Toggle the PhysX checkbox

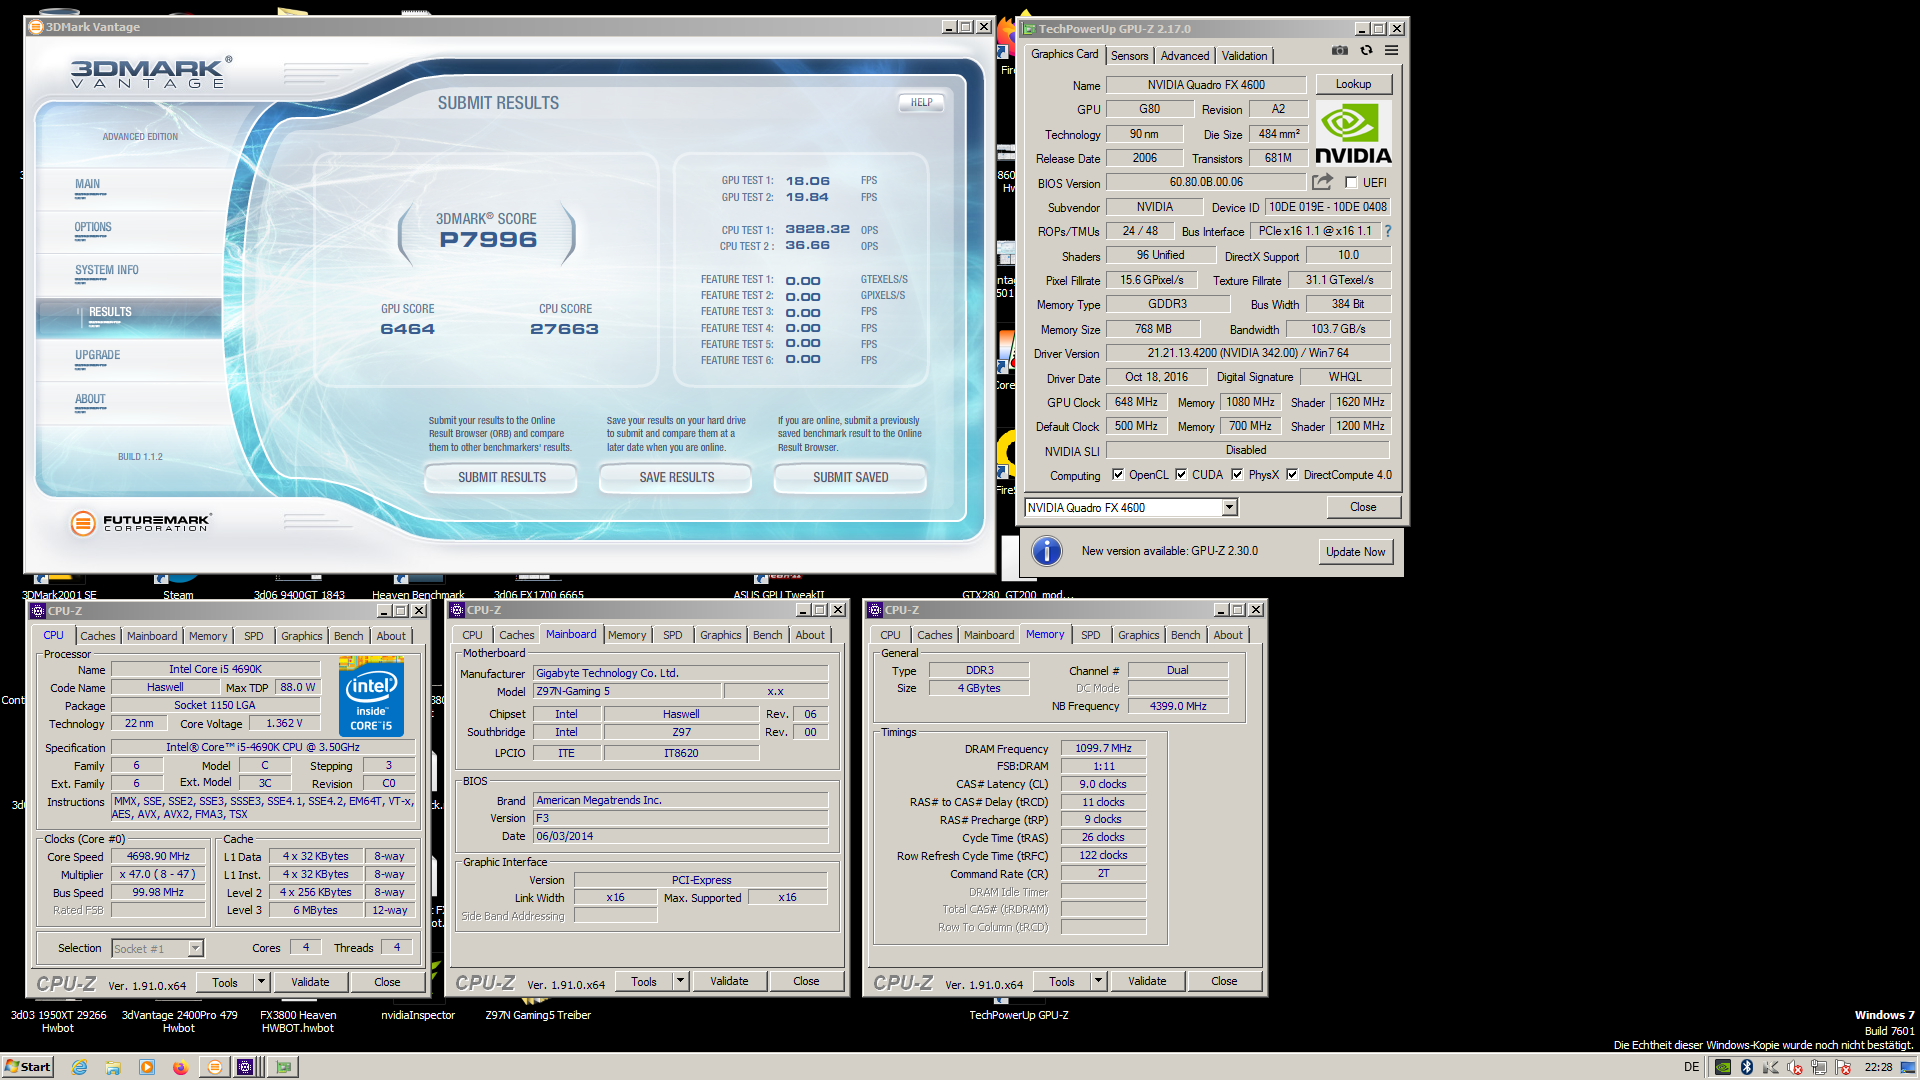coord(1237,475)
